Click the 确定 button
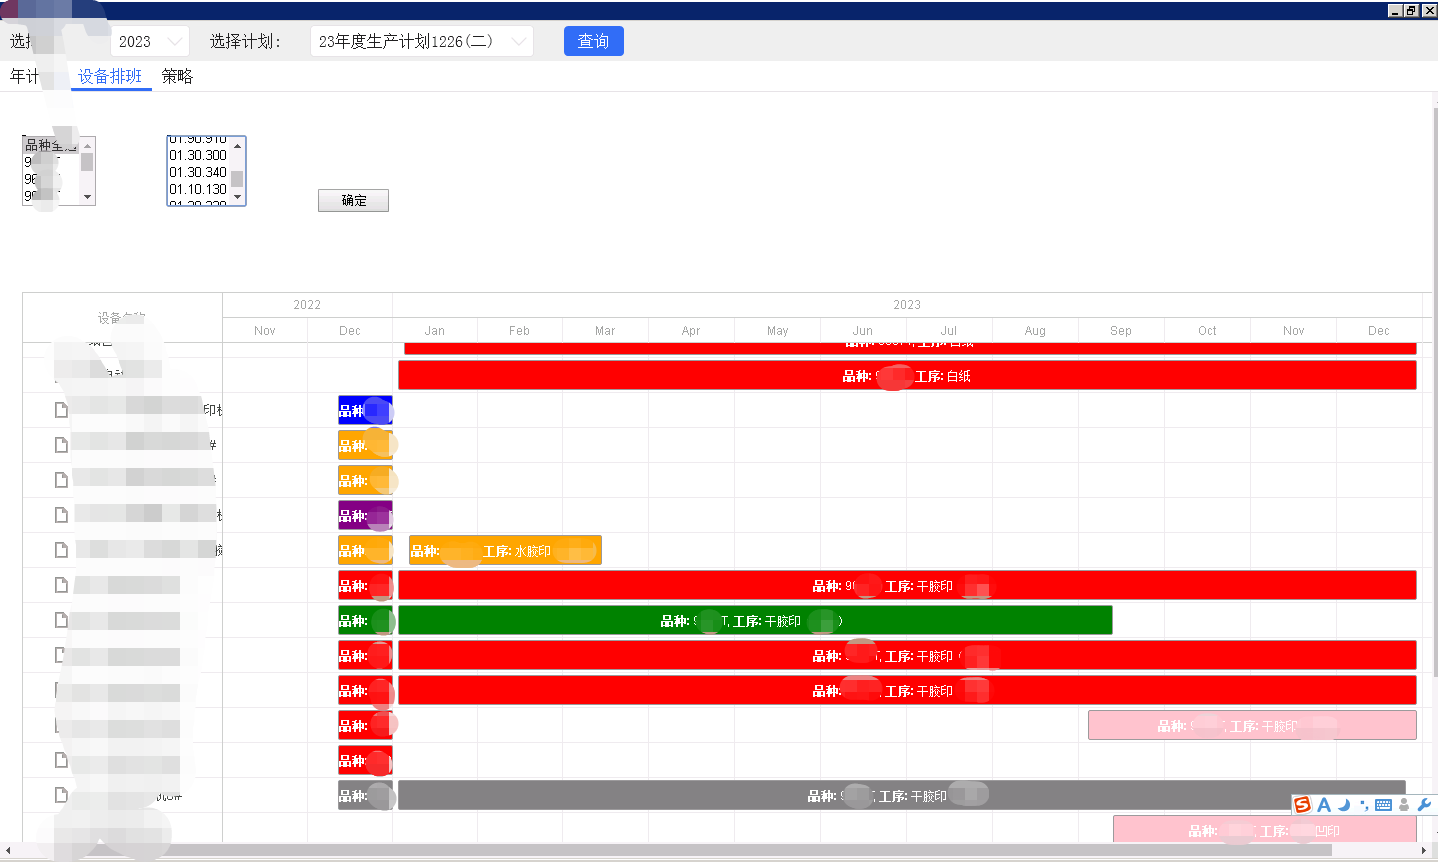 point(353,200)
